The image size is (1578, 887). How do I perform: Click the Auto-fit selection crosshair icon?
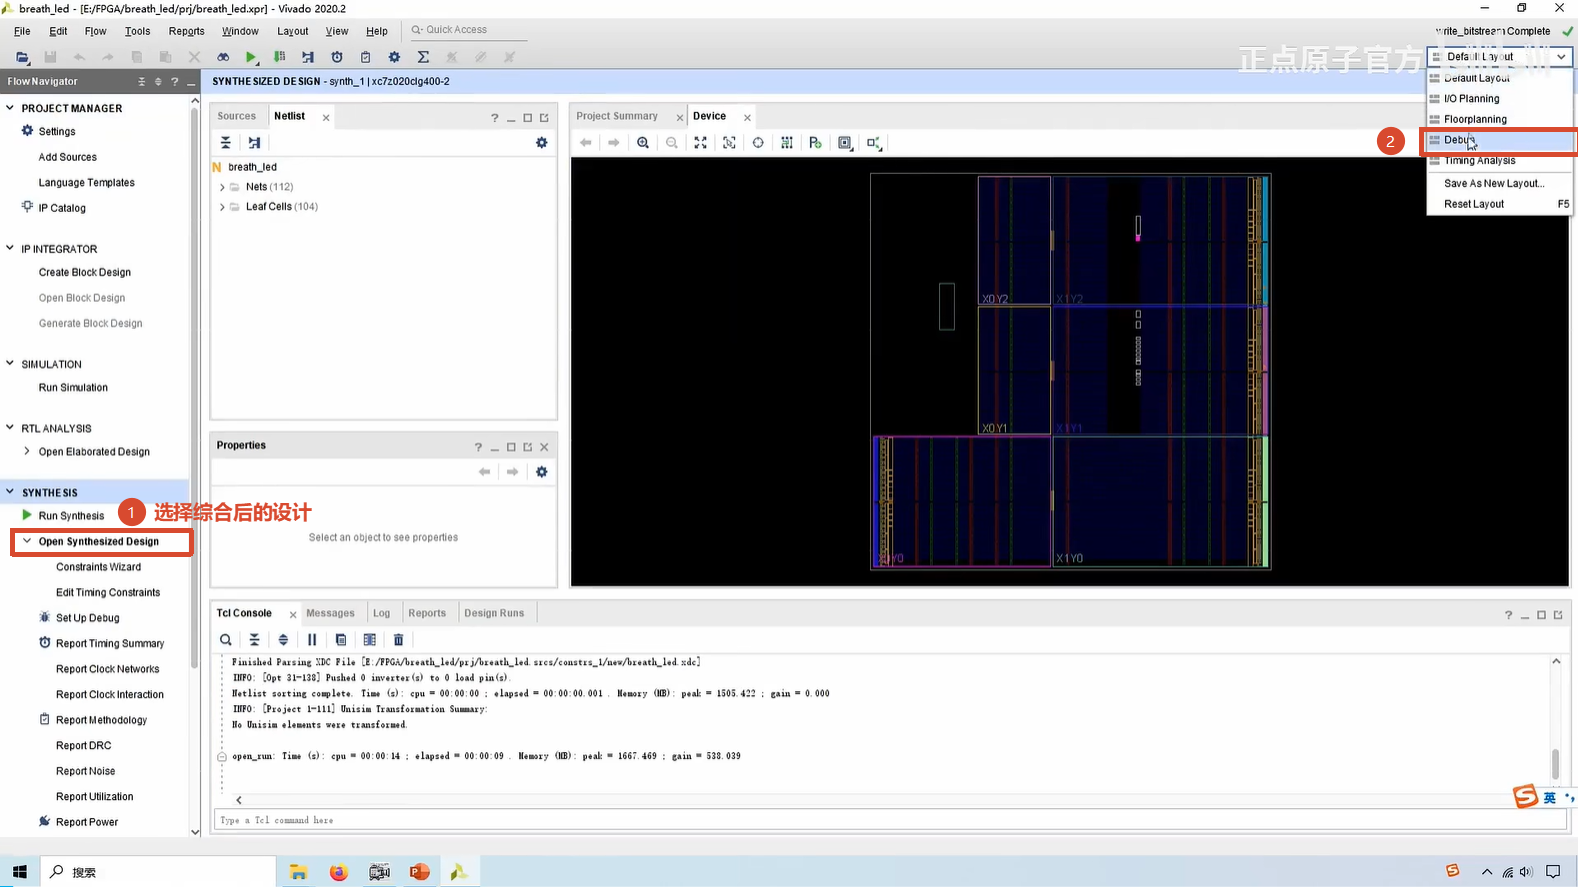tap(758, 143)
